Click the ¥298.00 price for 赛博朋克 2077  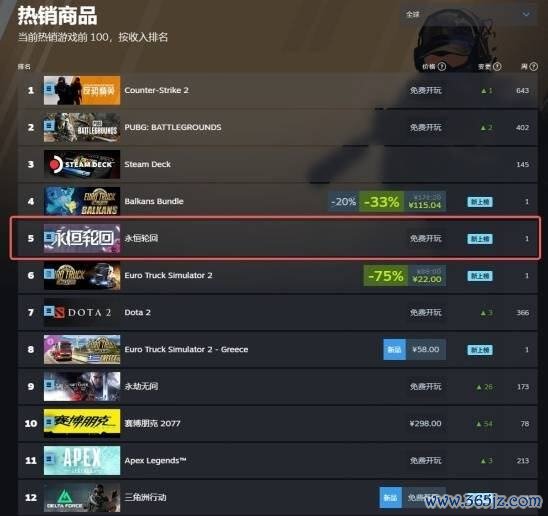point(425,423)
